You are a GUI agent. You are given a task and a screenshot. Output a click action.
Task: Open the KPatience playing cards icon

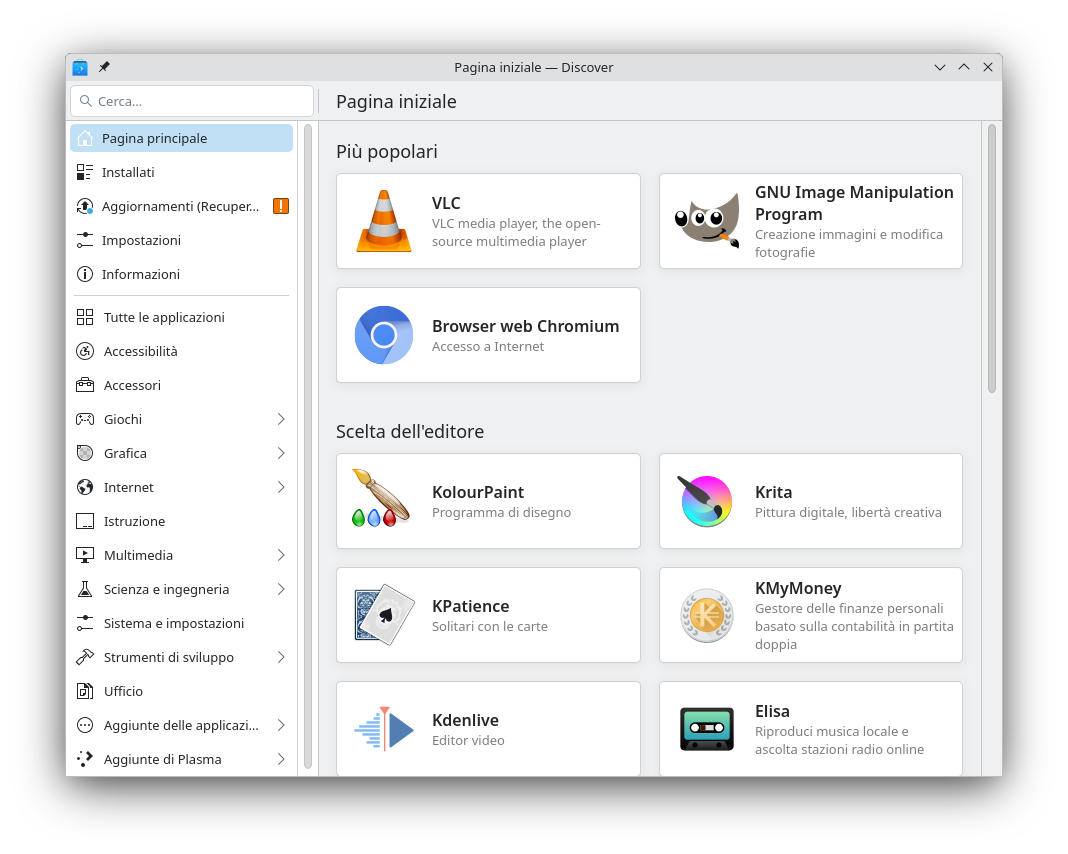point(384,615)
